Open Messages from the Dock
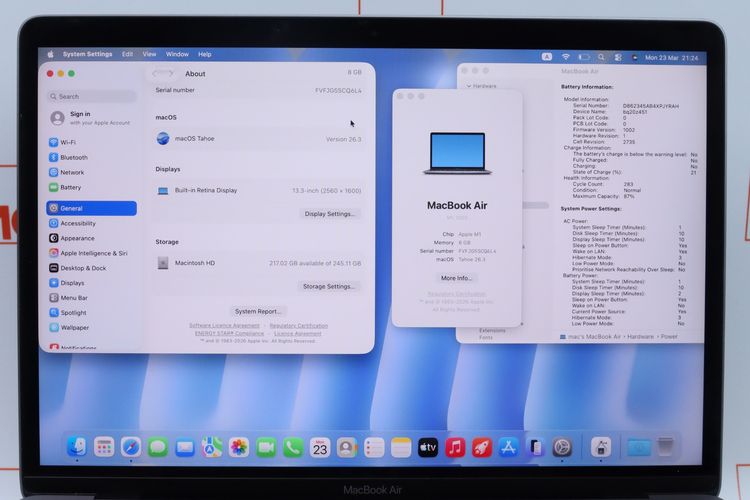750x500 pixels. point(158,447)
